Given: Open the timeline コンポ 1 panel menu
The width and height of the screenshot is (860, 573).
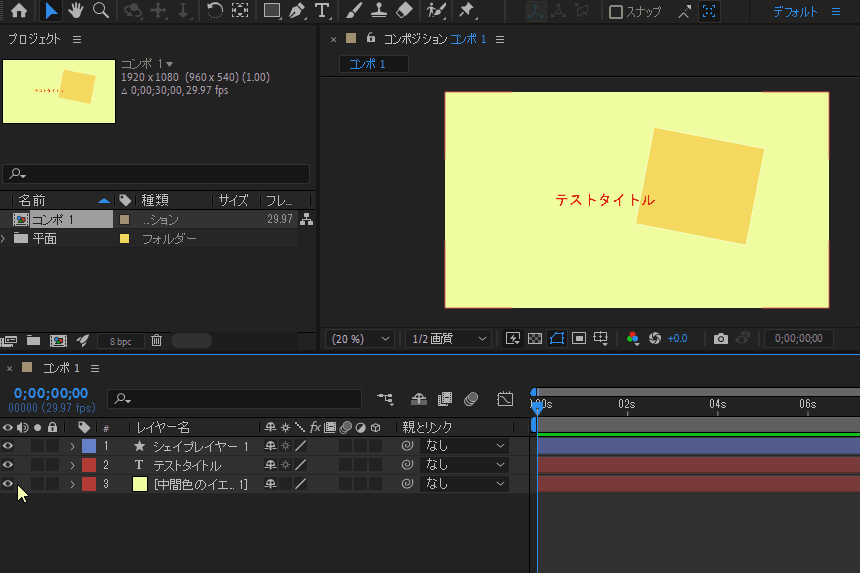Looking at the screenshot, I should pyautogui.click(x=95, y=368).
